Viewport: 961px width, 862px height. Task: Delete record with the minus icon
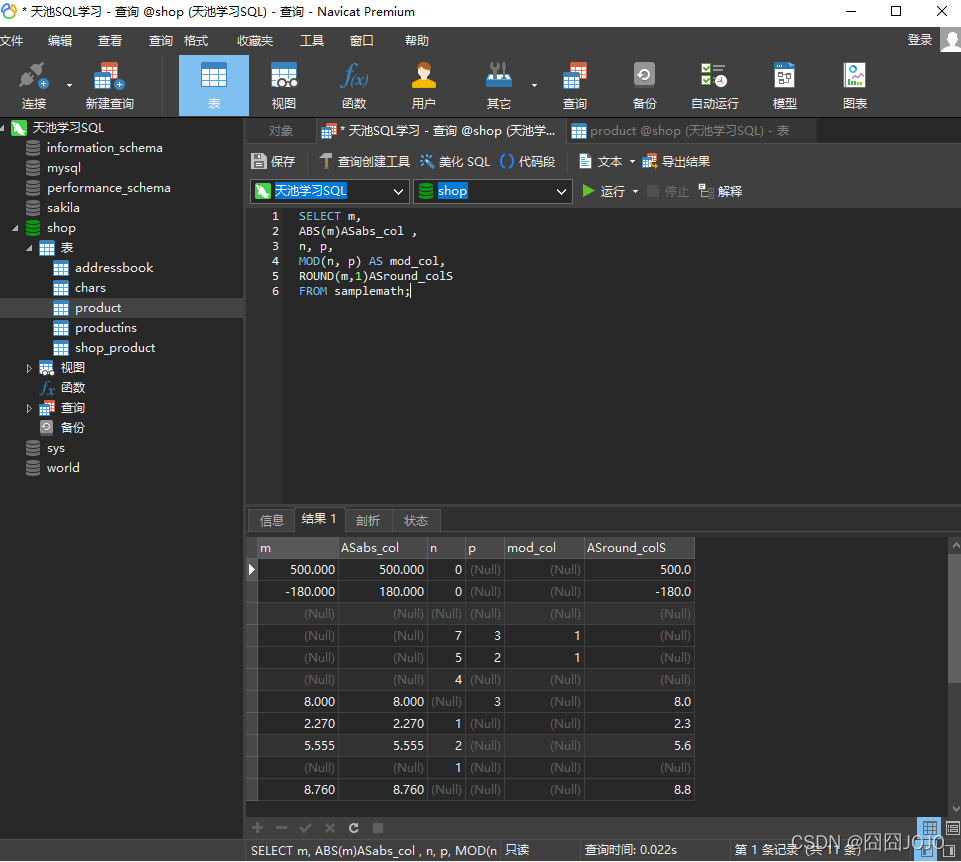(281, 828)
